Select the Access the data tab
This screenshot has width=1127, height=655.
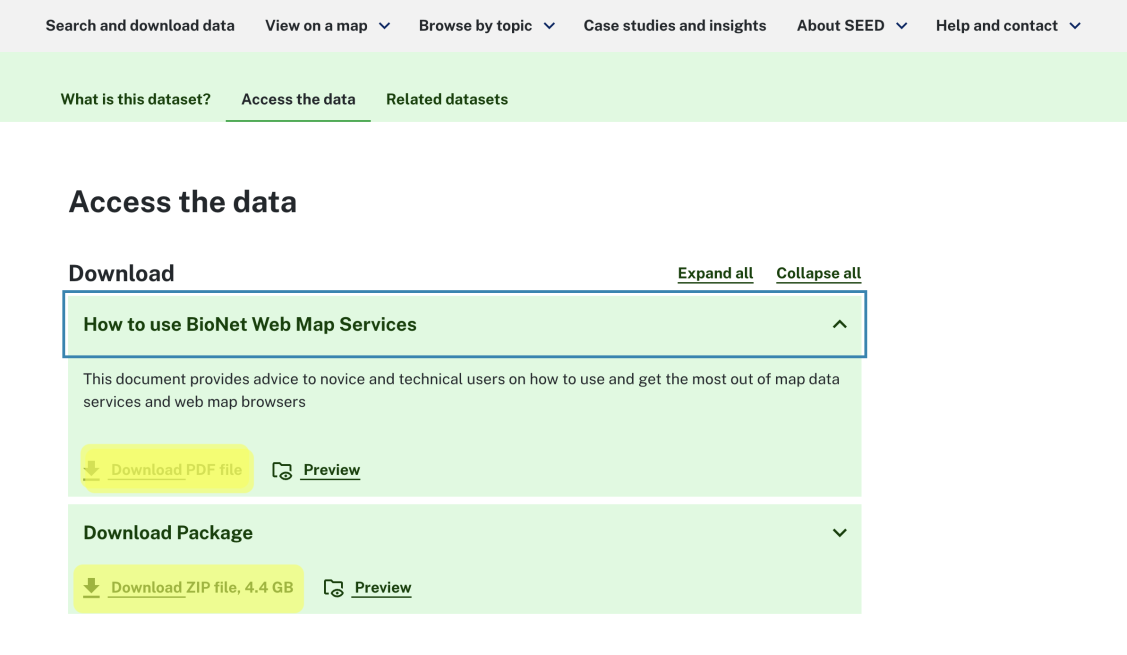point(298,99)
